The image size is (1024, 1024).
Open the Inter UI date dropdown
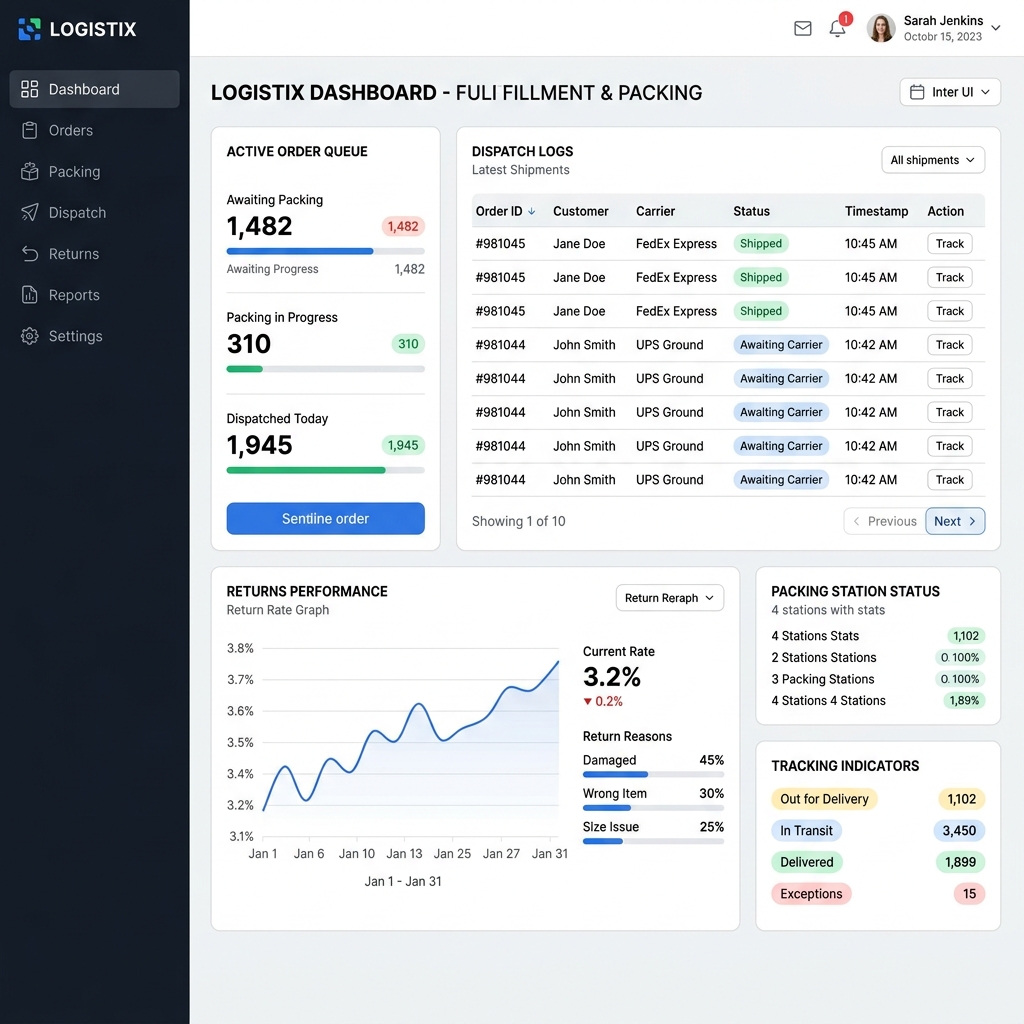(x=950, y=92)
